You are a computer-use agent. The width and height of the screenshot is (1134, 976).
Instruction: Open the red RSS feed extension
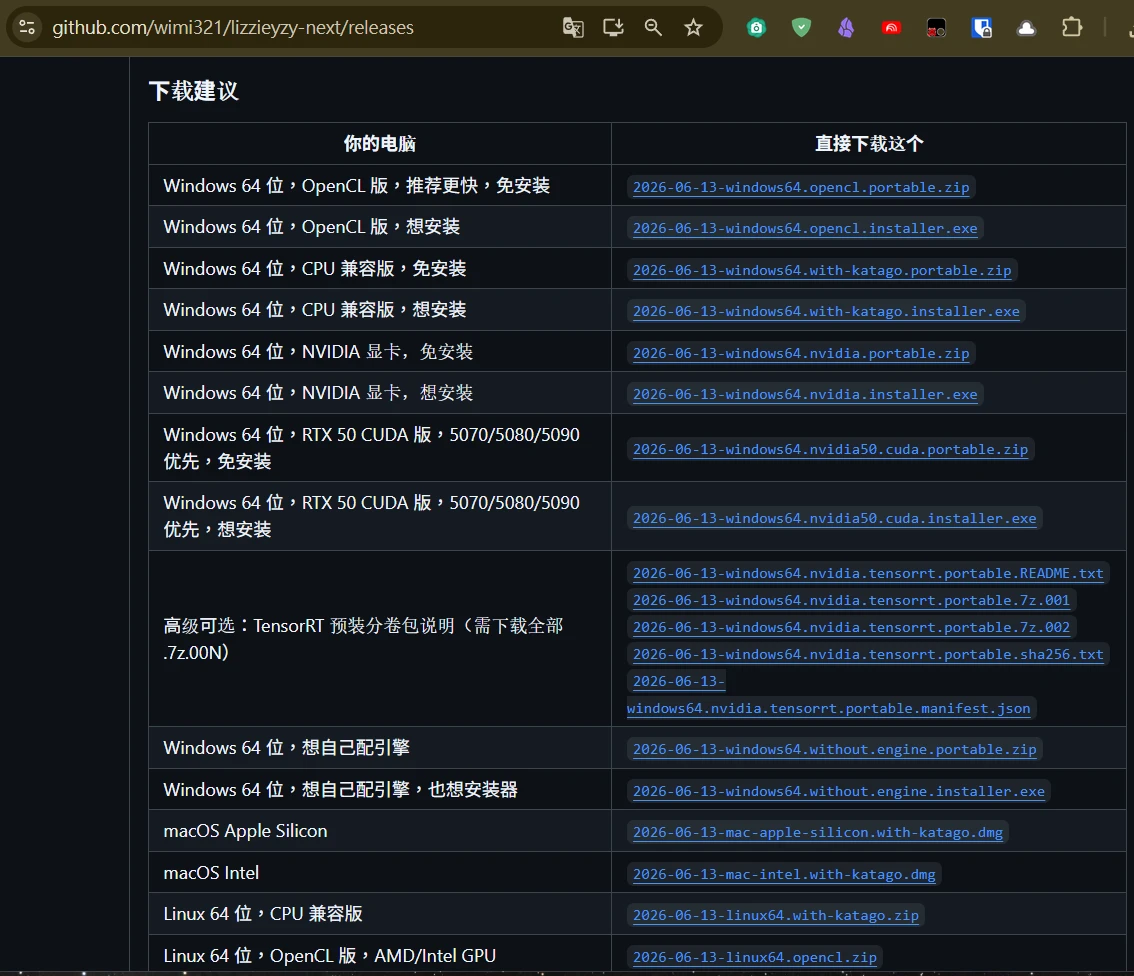pos(892,28)
